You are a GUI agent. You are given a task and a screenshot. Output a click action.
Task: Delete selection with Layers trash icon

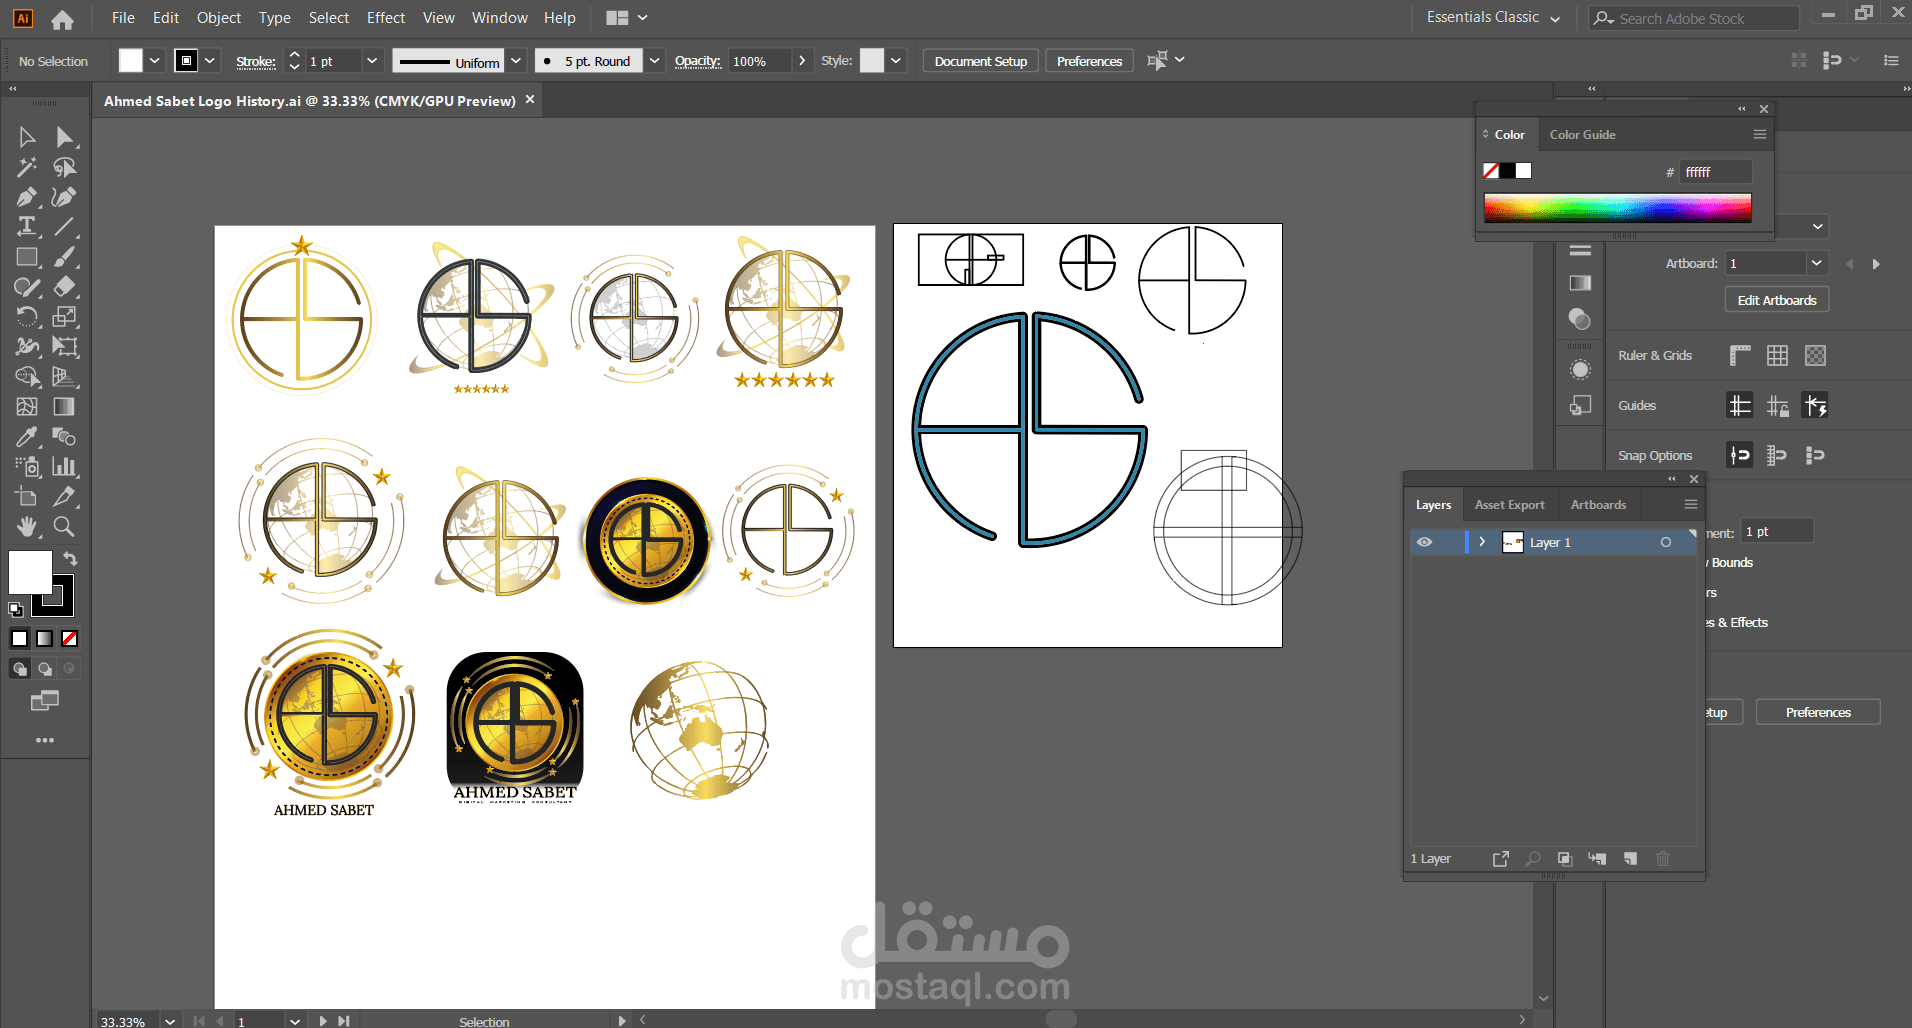[x=1663, y=859]
